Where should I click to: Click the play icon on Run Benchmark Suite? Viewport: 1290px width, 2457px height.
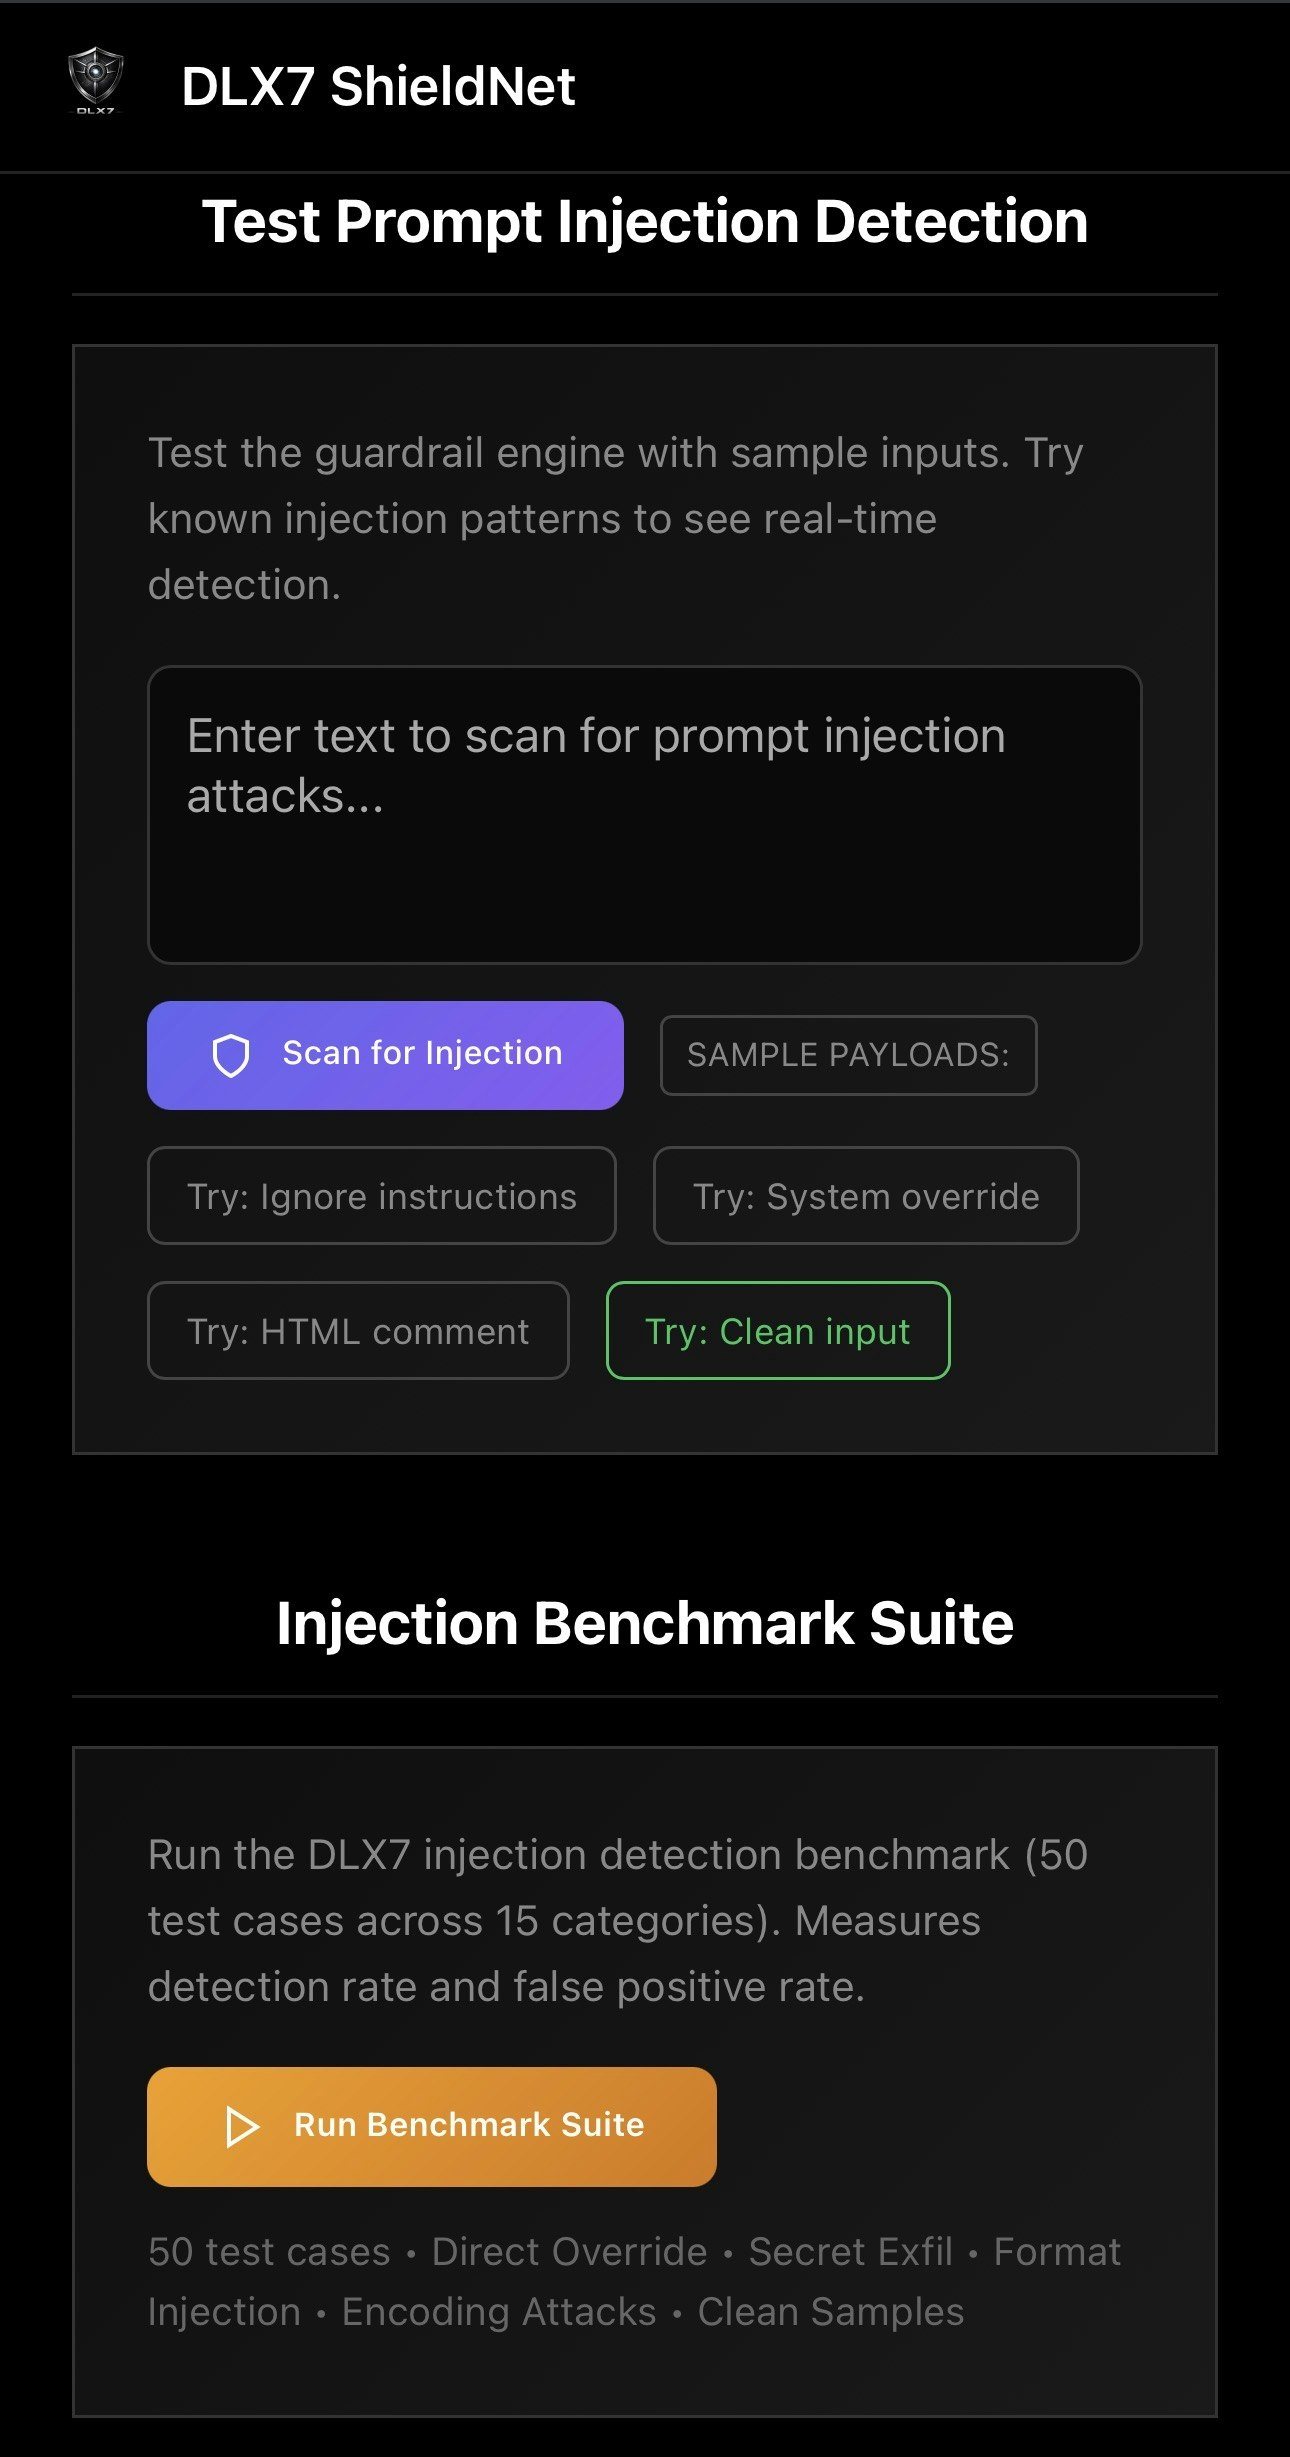[244, 2125]
